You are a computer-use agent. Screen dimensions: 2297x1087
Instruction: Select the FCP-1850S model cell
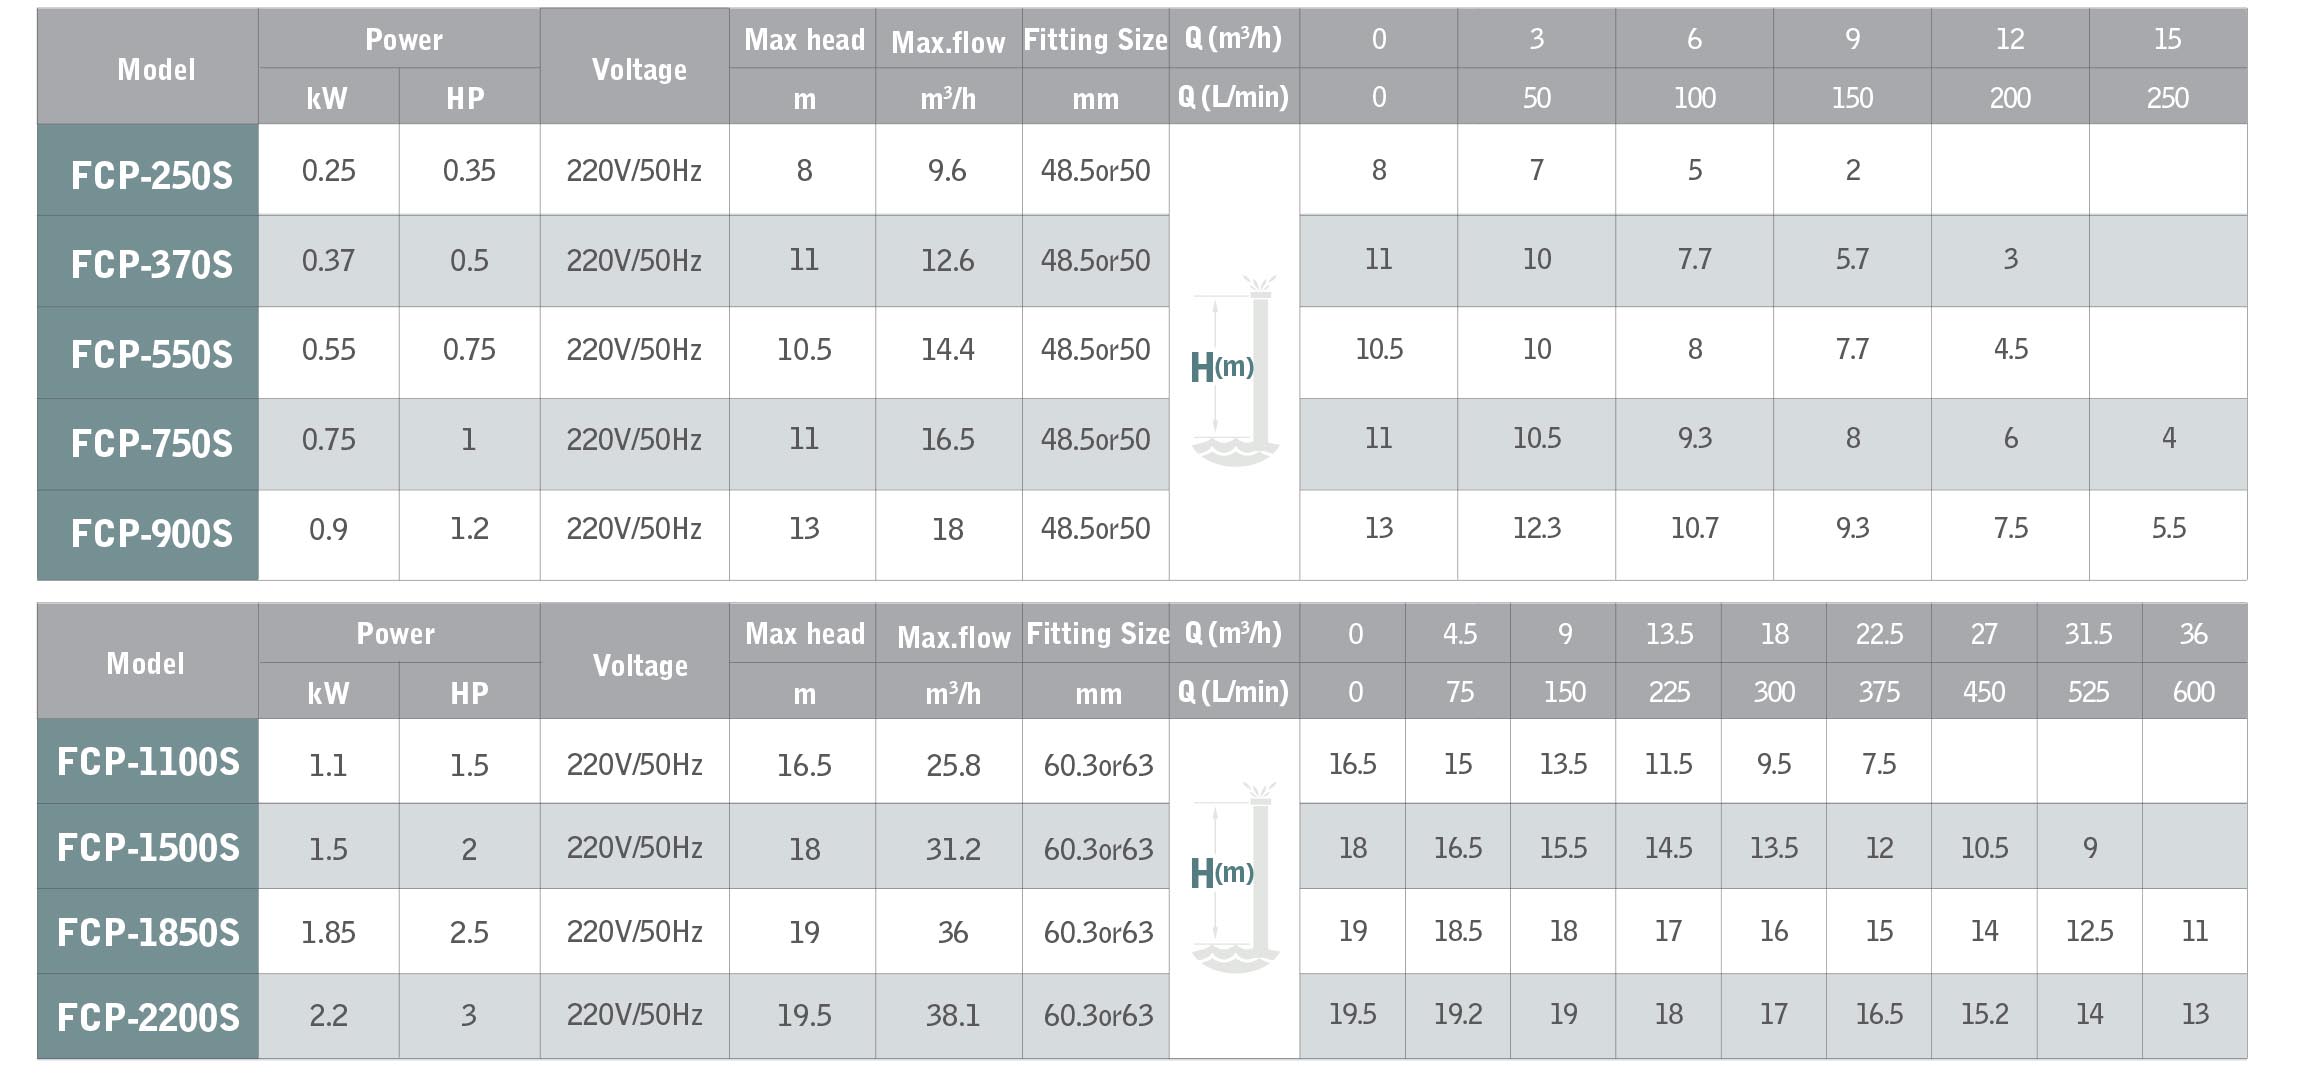(148, 931)
